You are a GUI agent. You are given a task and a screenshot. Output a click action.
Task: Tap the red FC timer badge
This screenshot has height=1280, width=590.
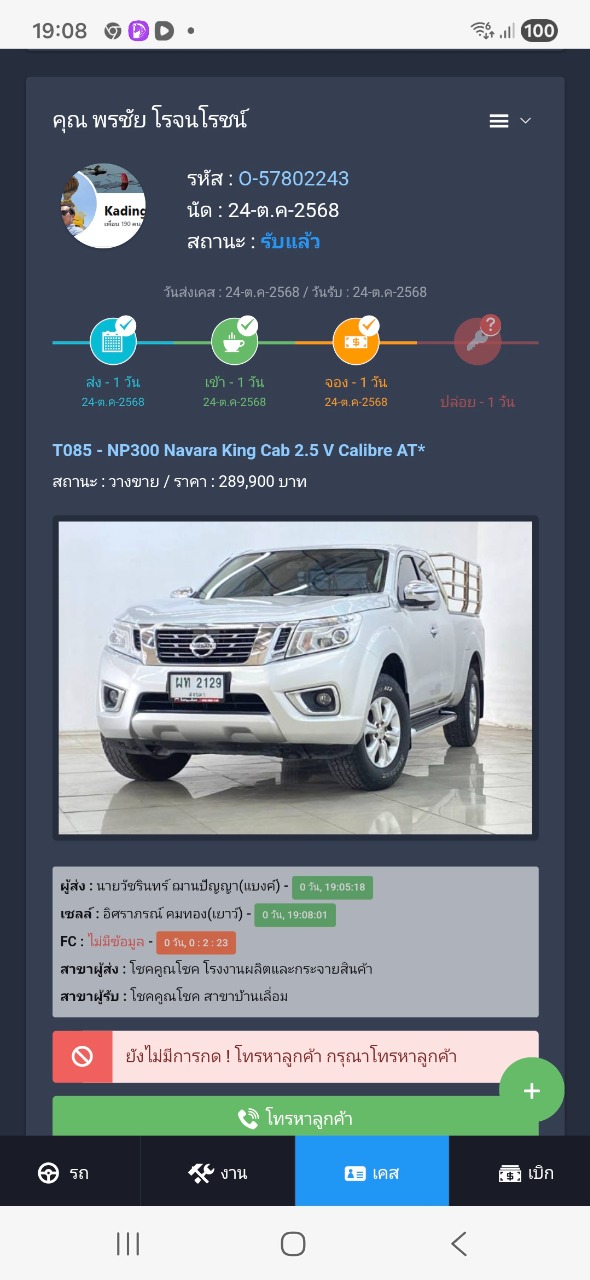(195, 942)
